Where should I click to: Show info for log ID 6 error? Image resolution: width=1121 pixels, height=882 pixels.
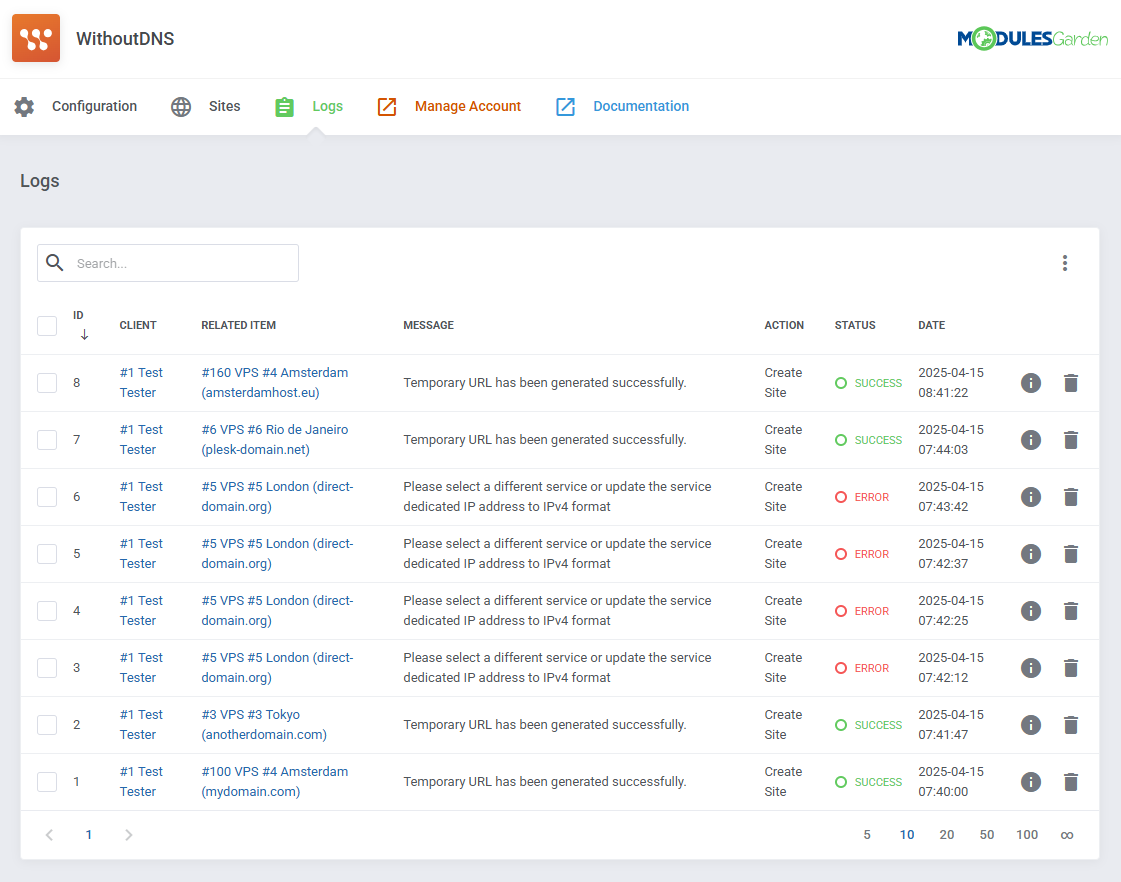(1031, 497)
